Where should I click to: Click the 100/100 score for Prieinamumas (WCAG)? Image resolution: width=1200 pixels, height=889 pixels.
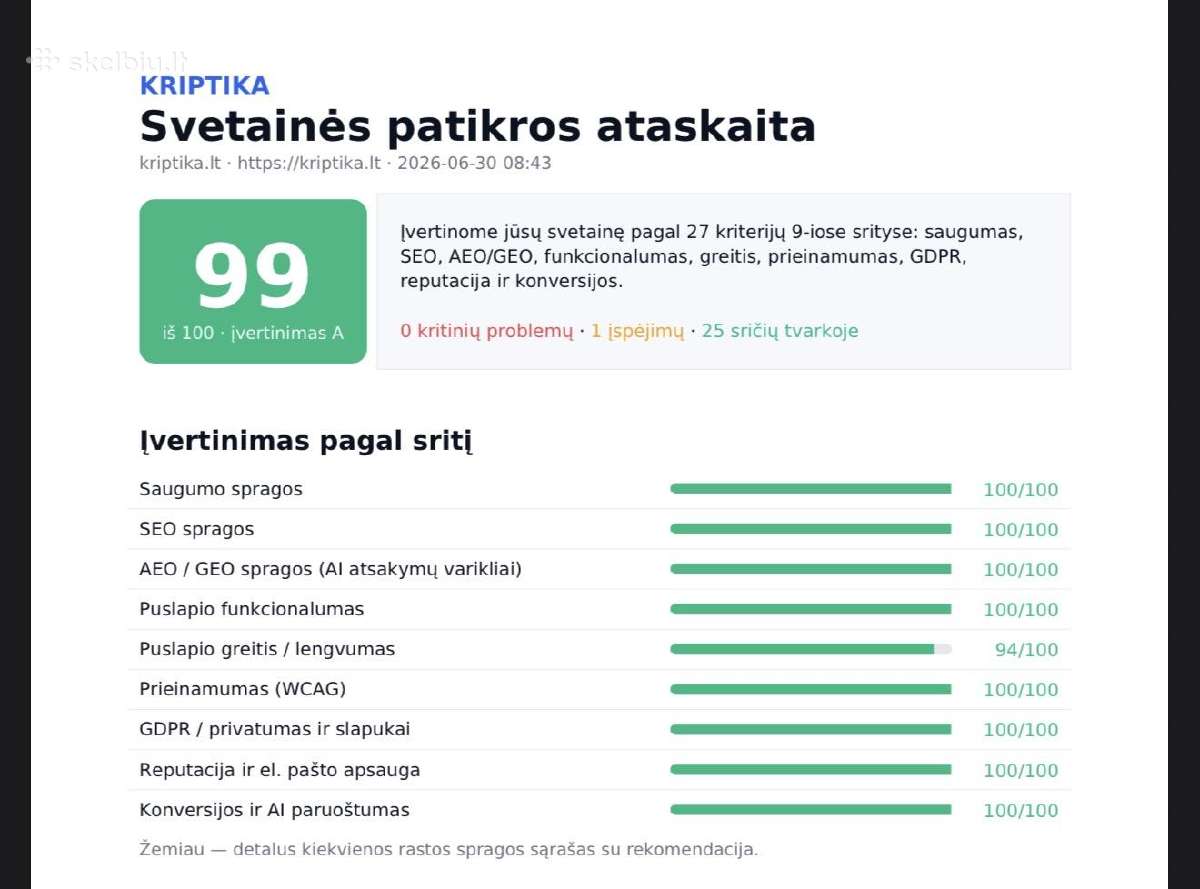click(1021, 690)
